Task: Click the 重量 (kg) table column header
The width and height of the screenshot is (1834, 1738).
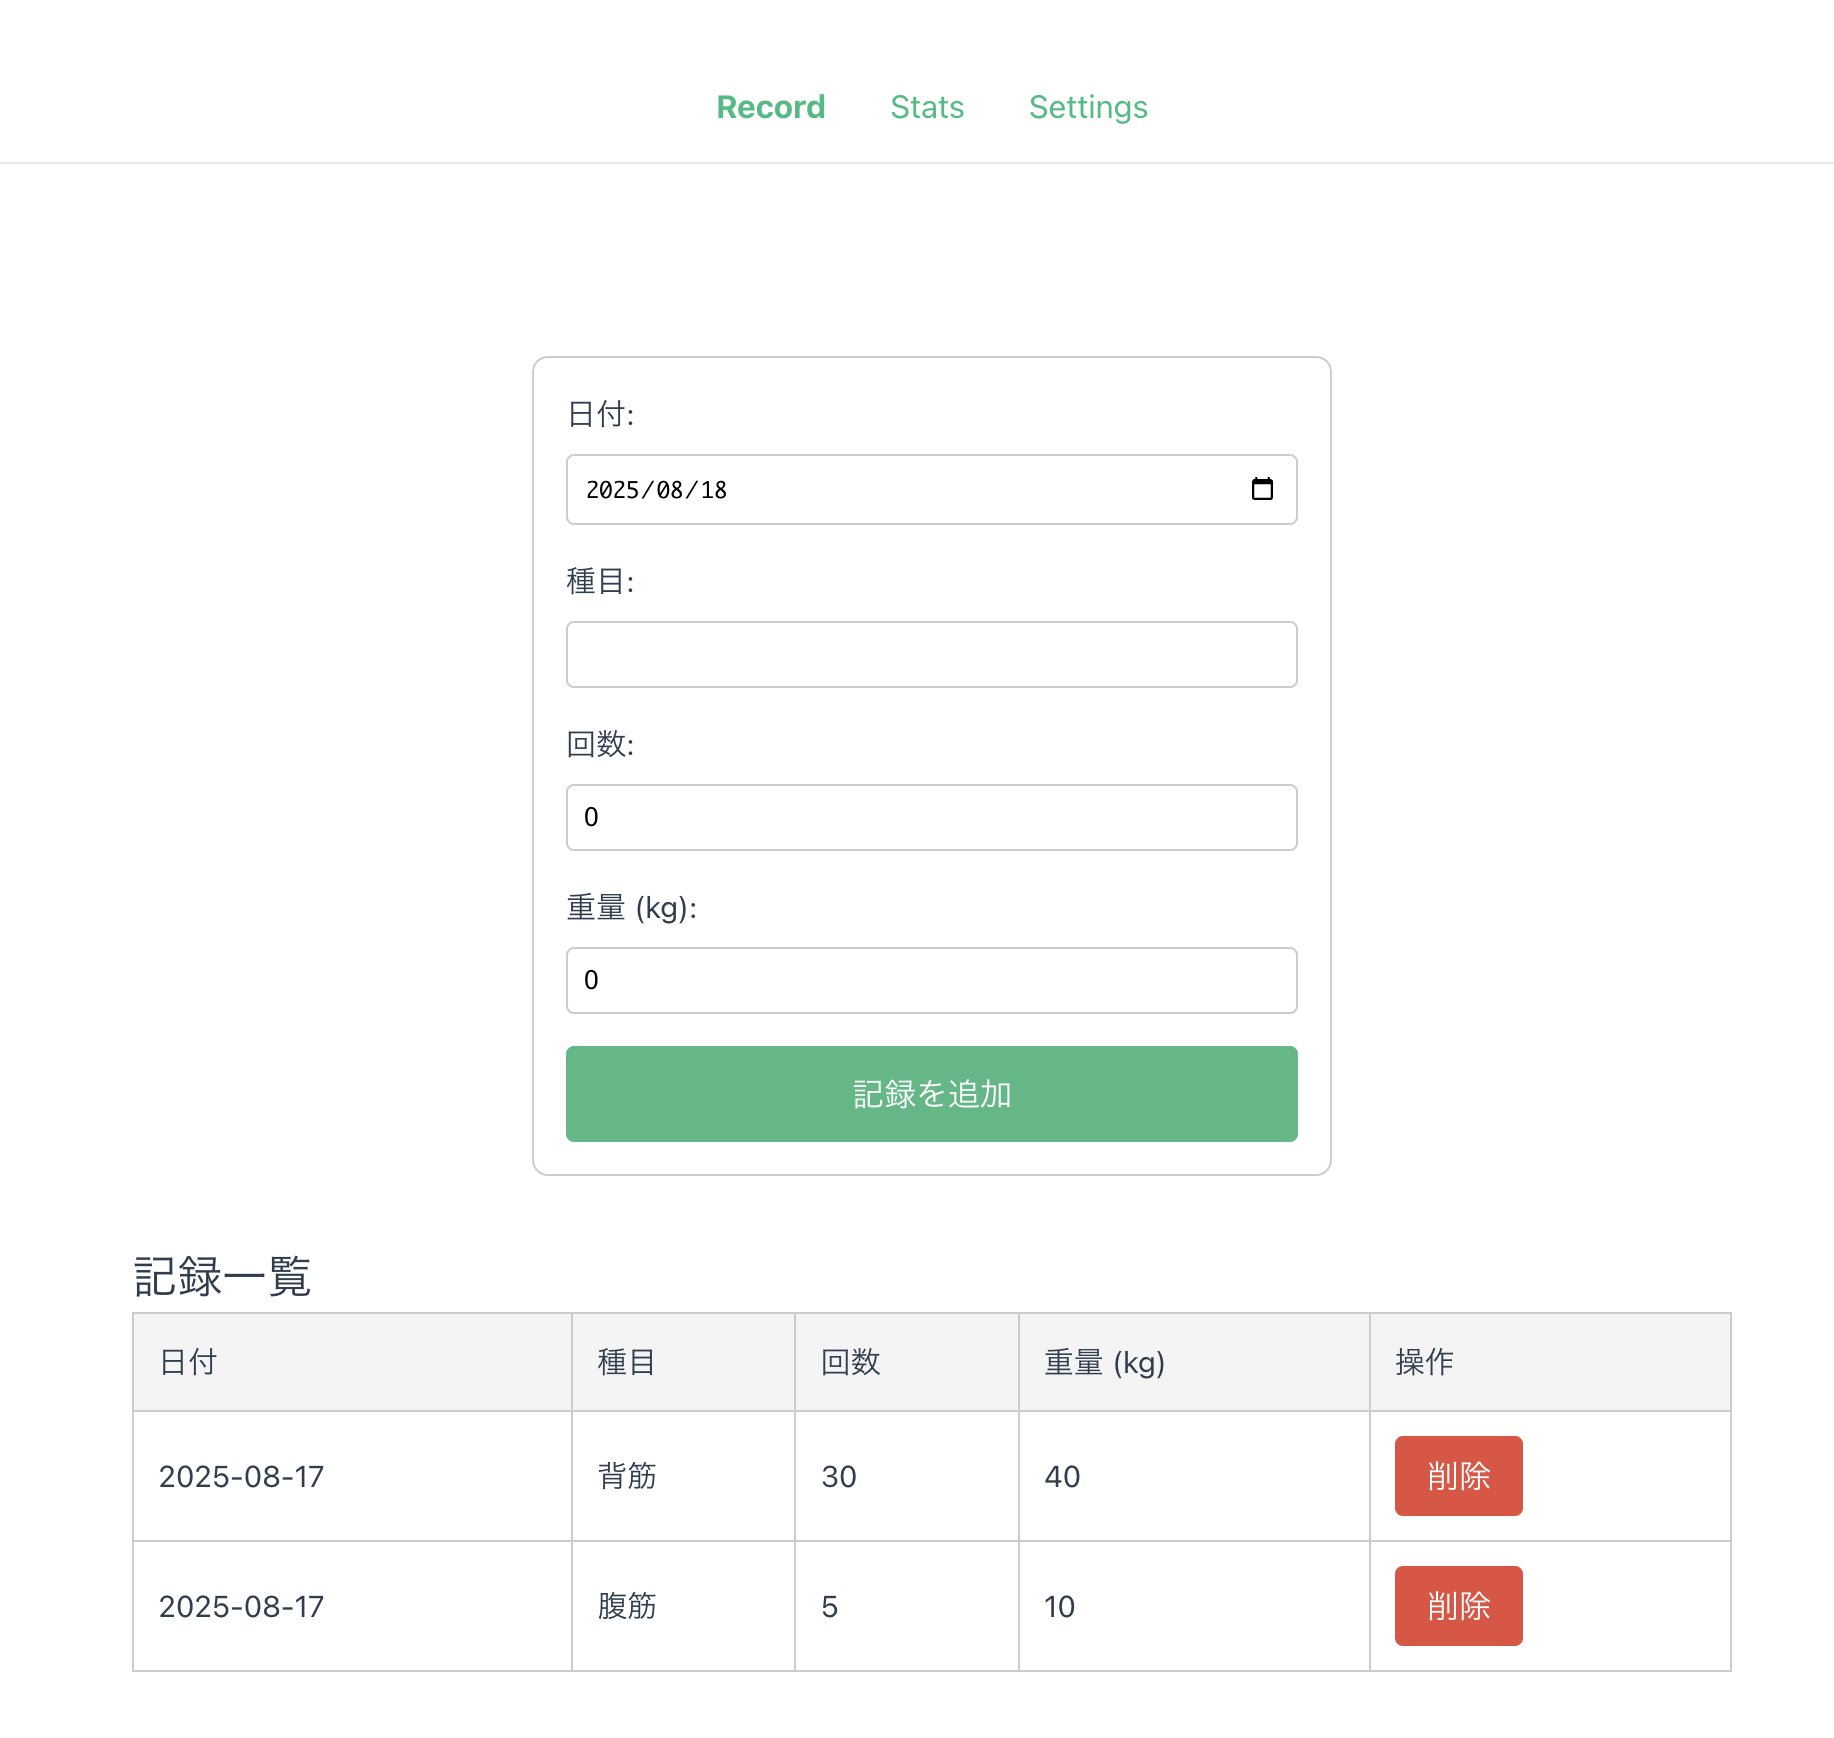Action: click(1104, 1362)
